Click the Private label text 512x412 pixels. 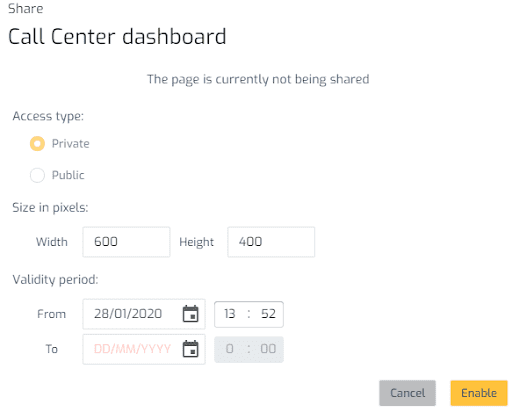(x=71, y=144)
